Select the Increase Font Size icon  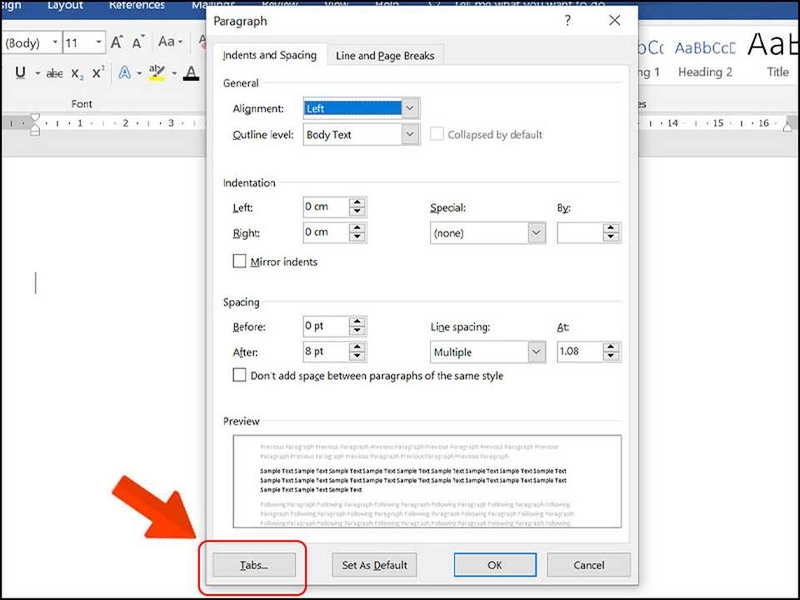pyautogui.click(x=117, y=42)
